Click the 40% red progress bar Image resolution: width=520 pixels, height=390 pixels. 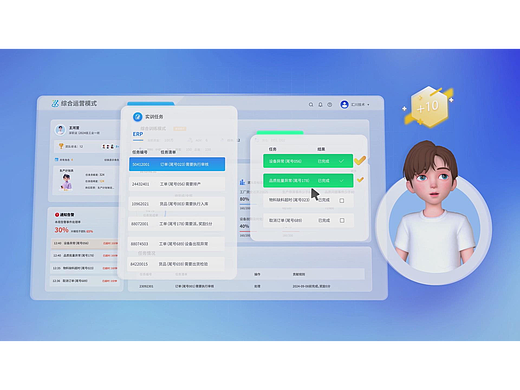248,231
